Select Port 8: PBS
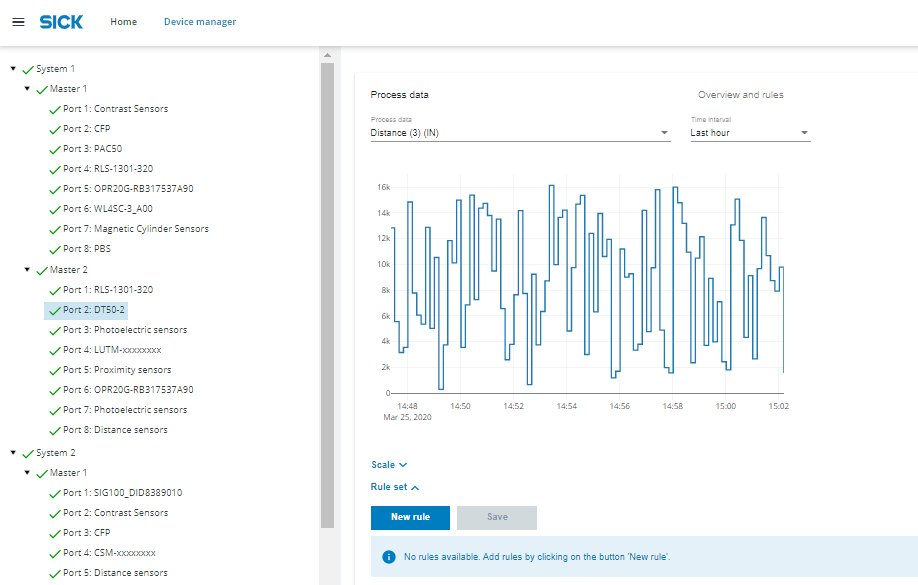The height and width of the screenshot is (585, 918). (87, 249)
